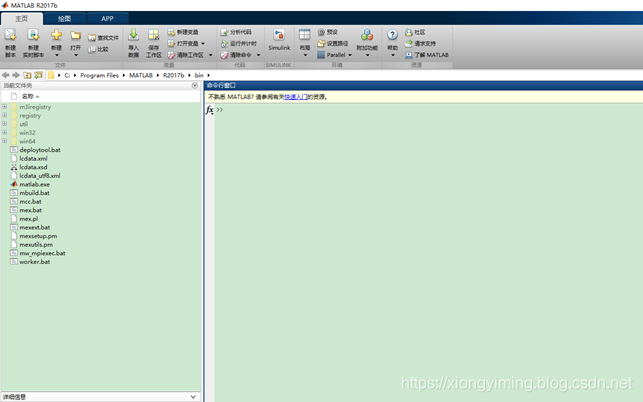Open Preferences (预设) from the ribbon
The height and width of the screenshot is (402, 643).
point(328,32)
